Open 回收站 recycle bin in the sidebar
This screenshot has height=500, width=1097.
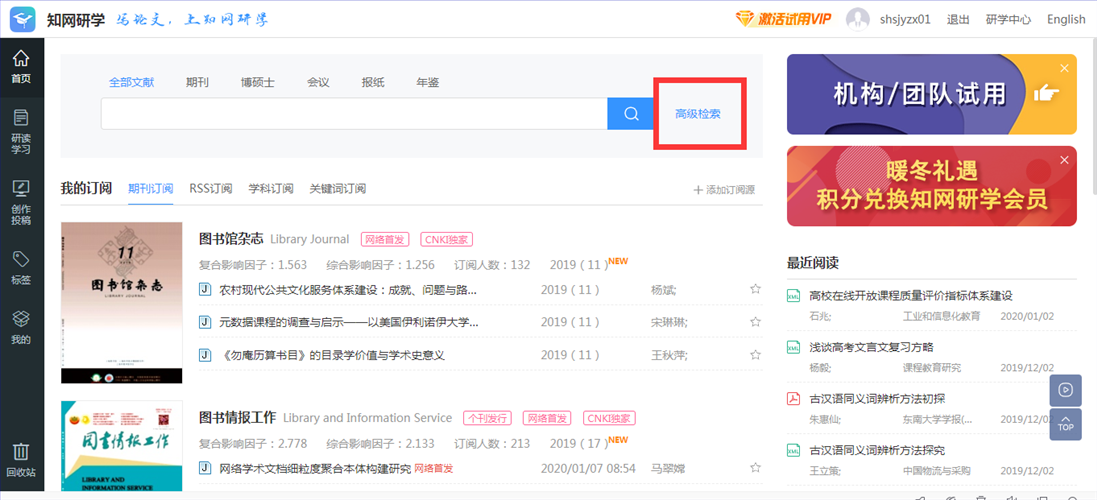[x=22, y=459]
